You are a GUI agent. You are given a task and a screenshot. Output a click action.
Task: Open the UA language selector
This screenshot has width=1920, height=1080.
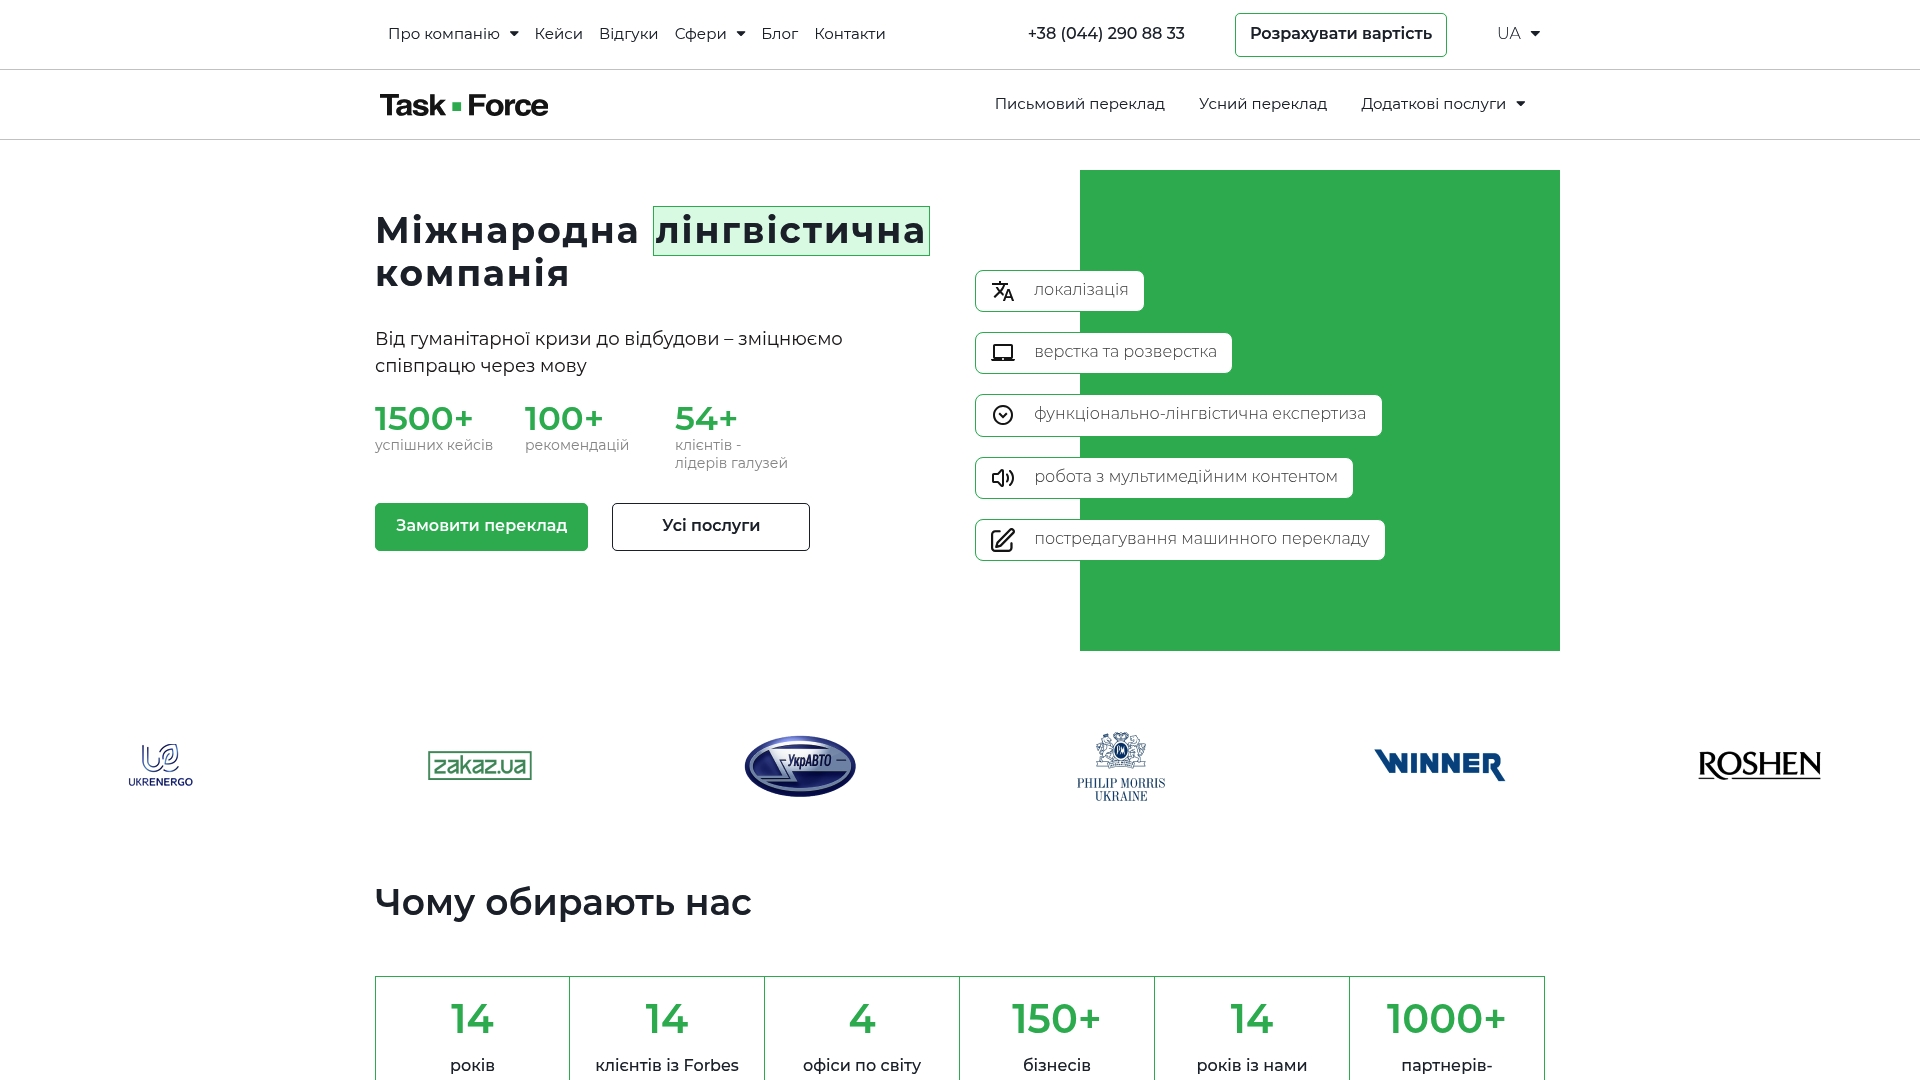(x=1518, y=34)
